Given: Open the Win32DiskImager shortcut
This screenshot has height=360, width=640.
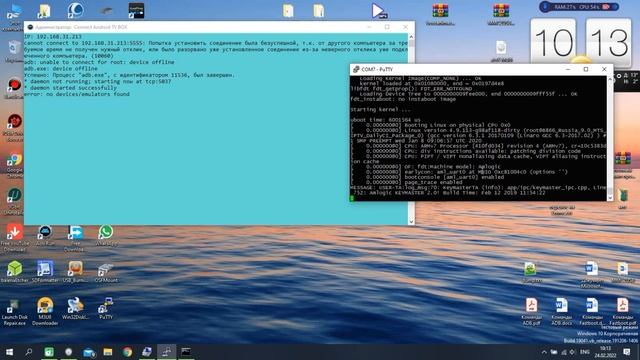Looking at the screenshot, I should [75, 309].
